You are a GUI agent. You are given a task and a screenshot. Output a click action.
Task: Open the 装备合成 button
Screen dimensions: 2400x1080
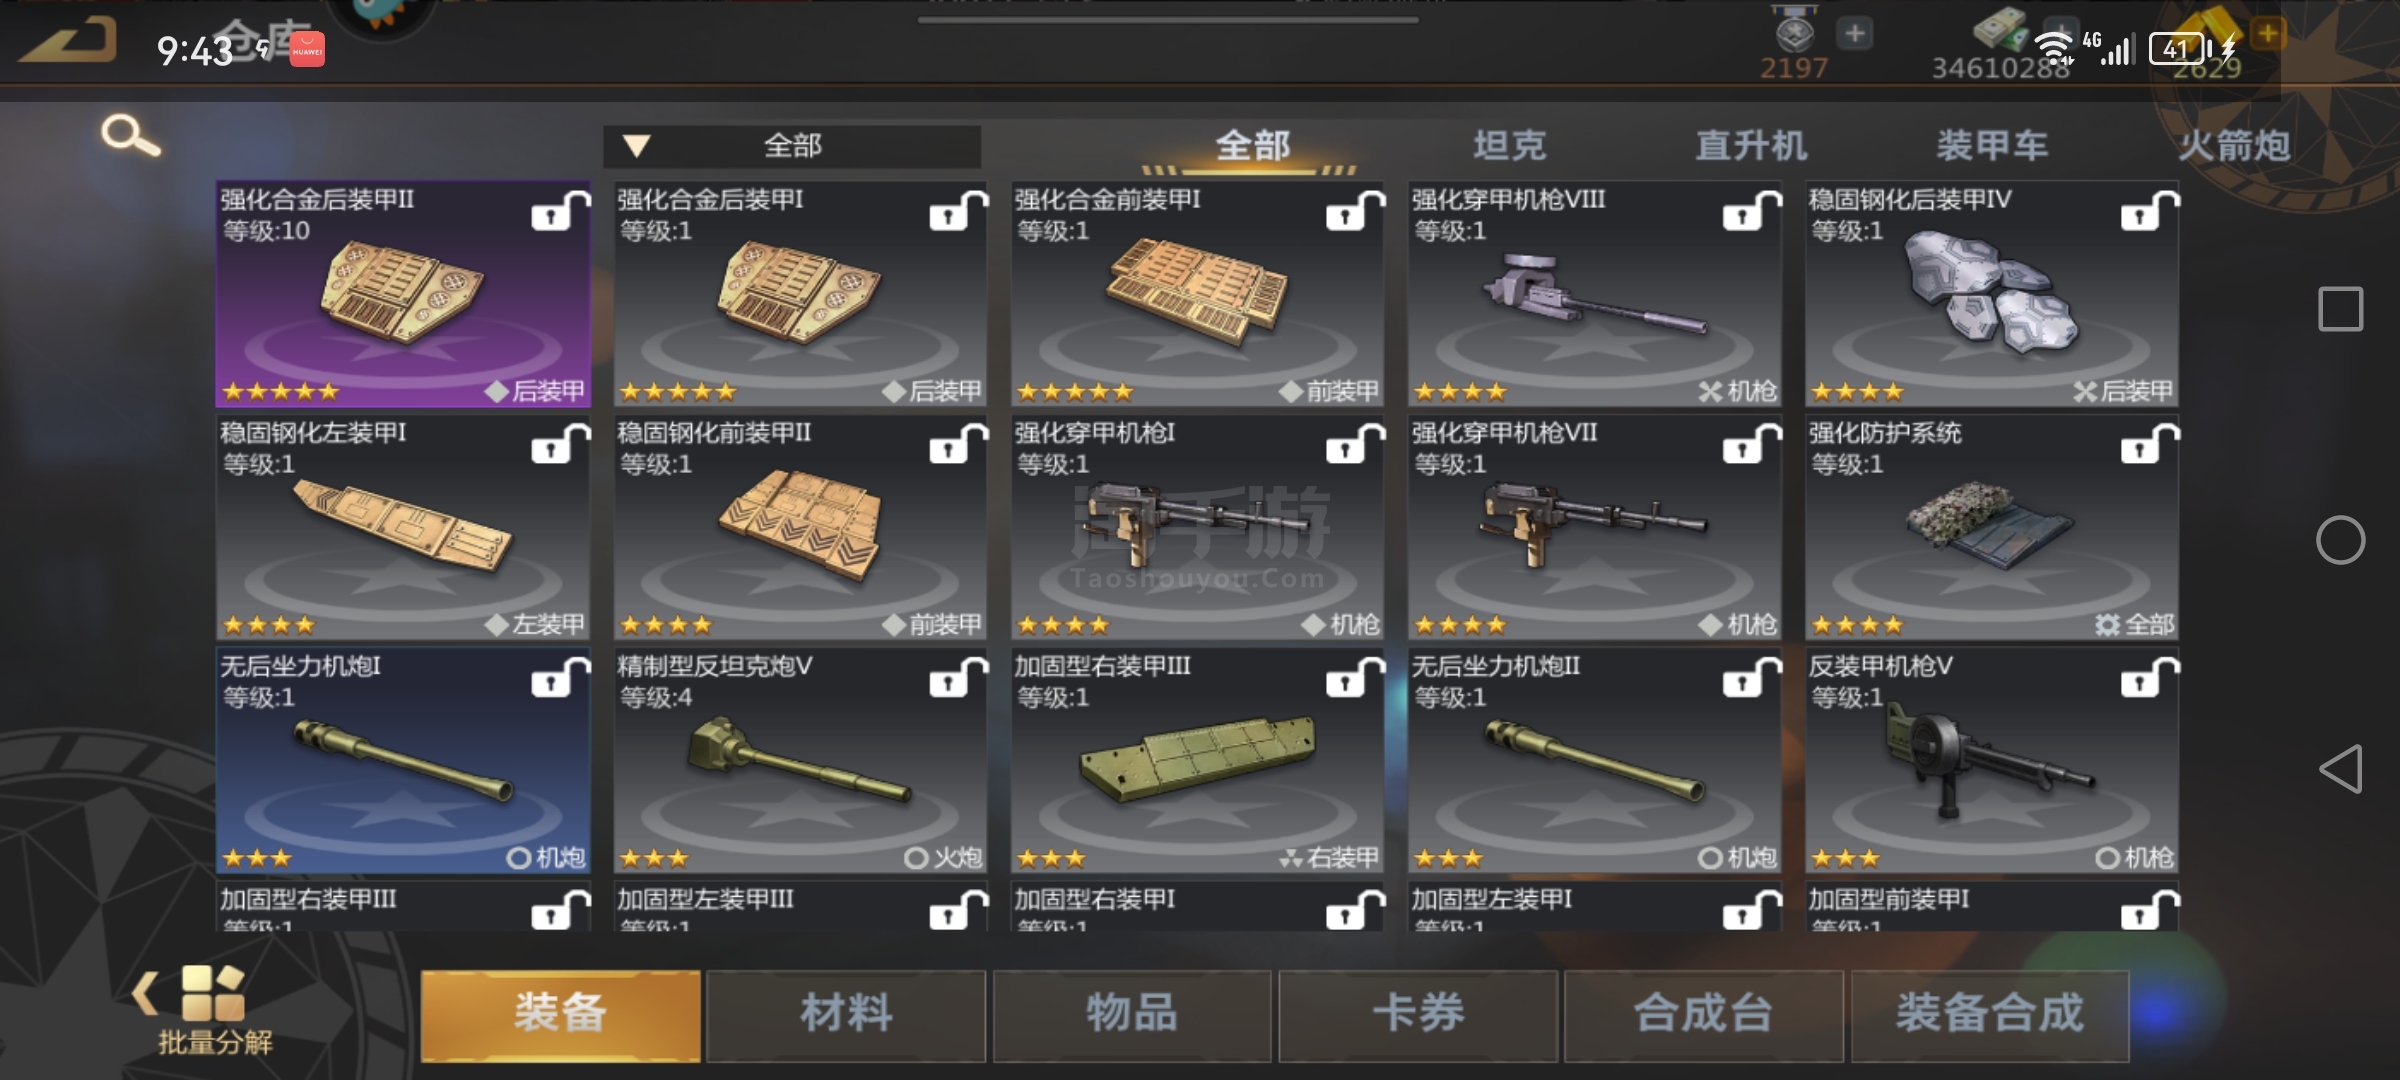pyautogui.click(x=1990, y=1014)
